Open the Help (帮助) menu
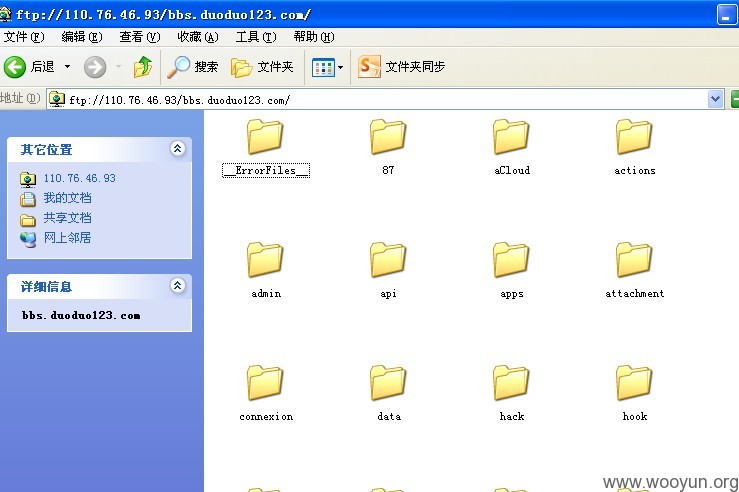Screen dimensions: 739x492 coord(313,37)
